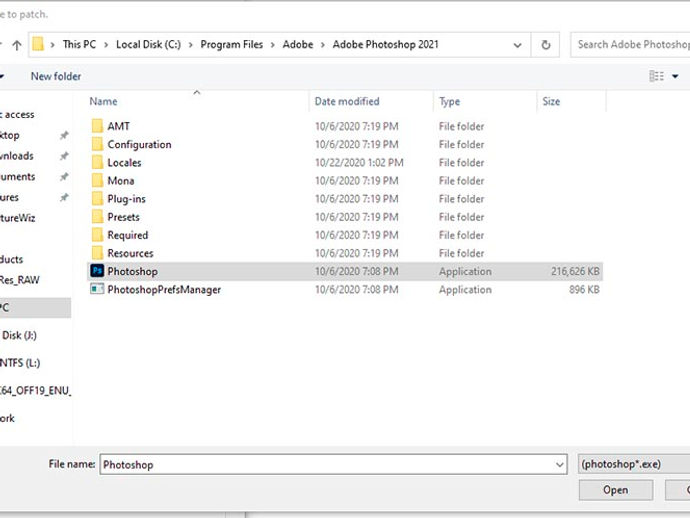Open Documents in the navigation pane
Screen dimensions: 690x518
coord(18,176)
